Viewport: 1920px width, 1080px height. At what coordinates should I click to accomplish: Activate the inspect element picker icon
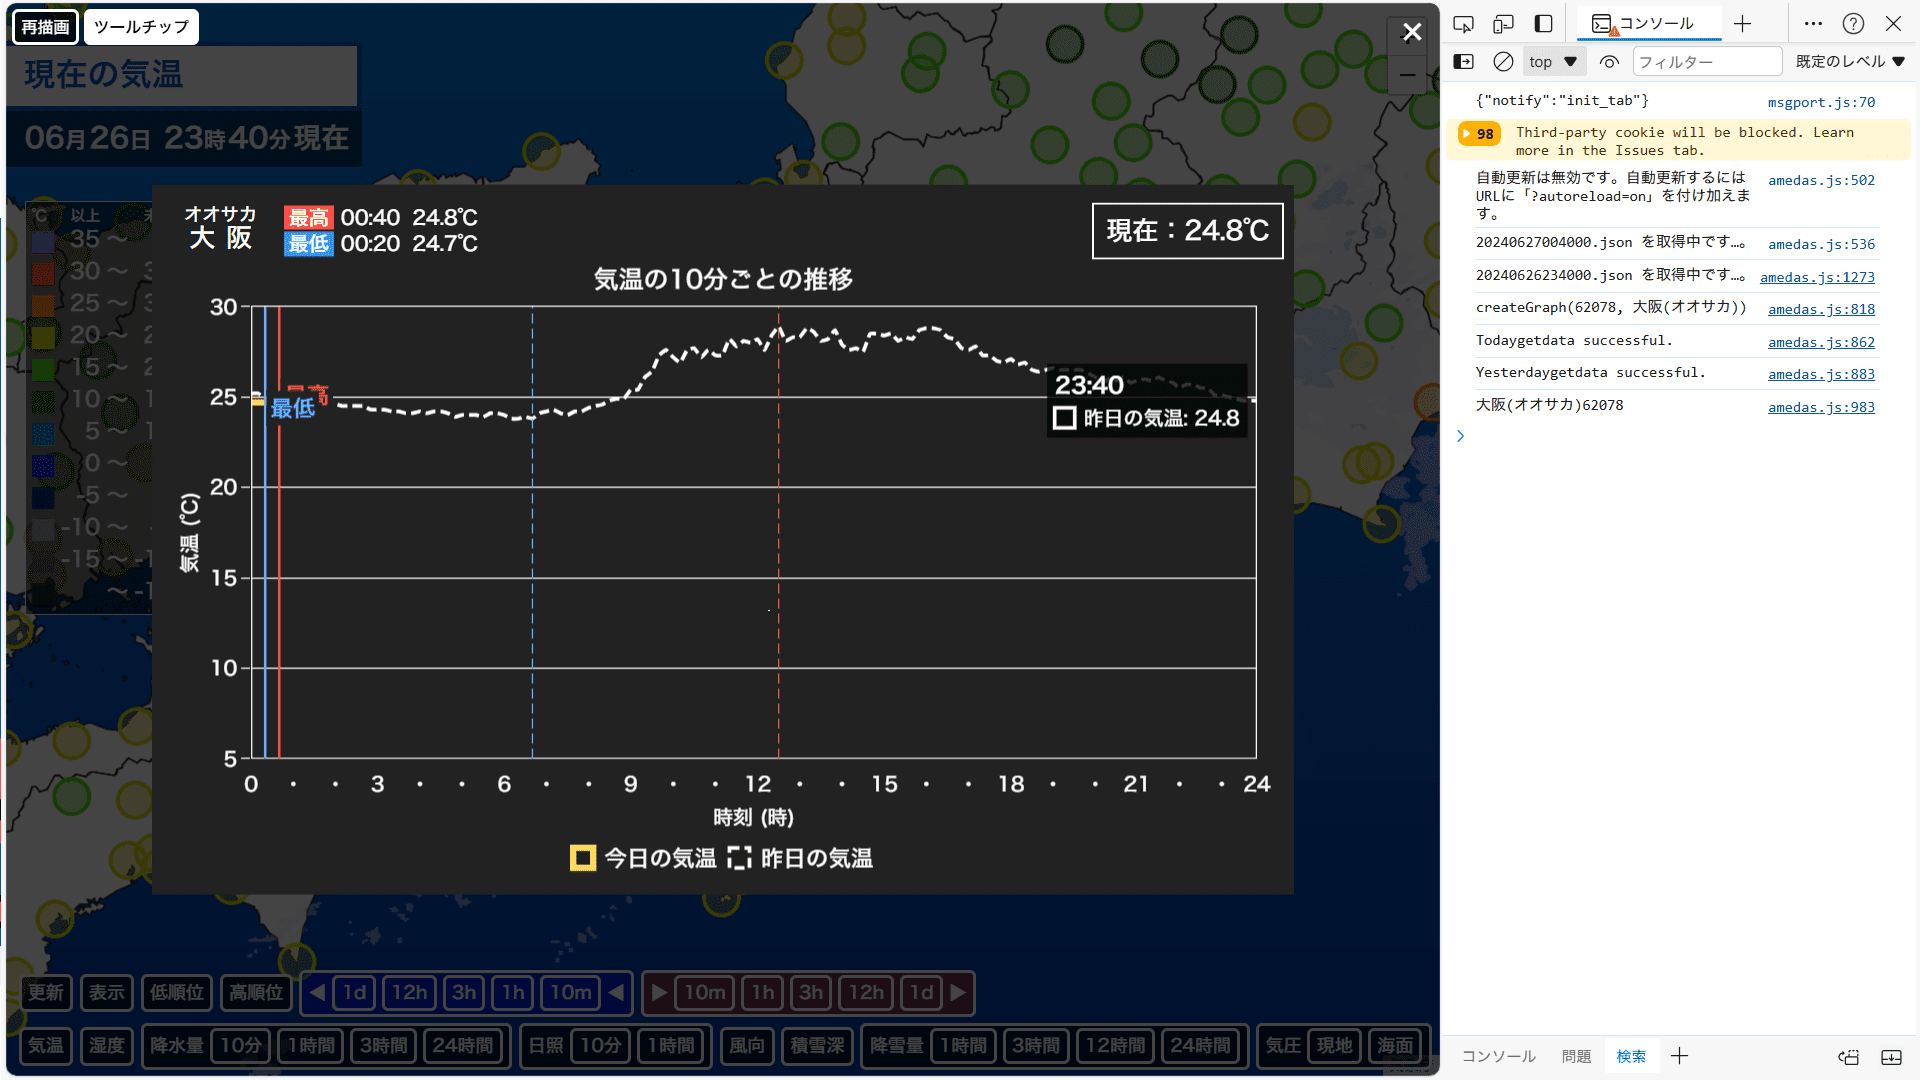tap(1463, 24)
